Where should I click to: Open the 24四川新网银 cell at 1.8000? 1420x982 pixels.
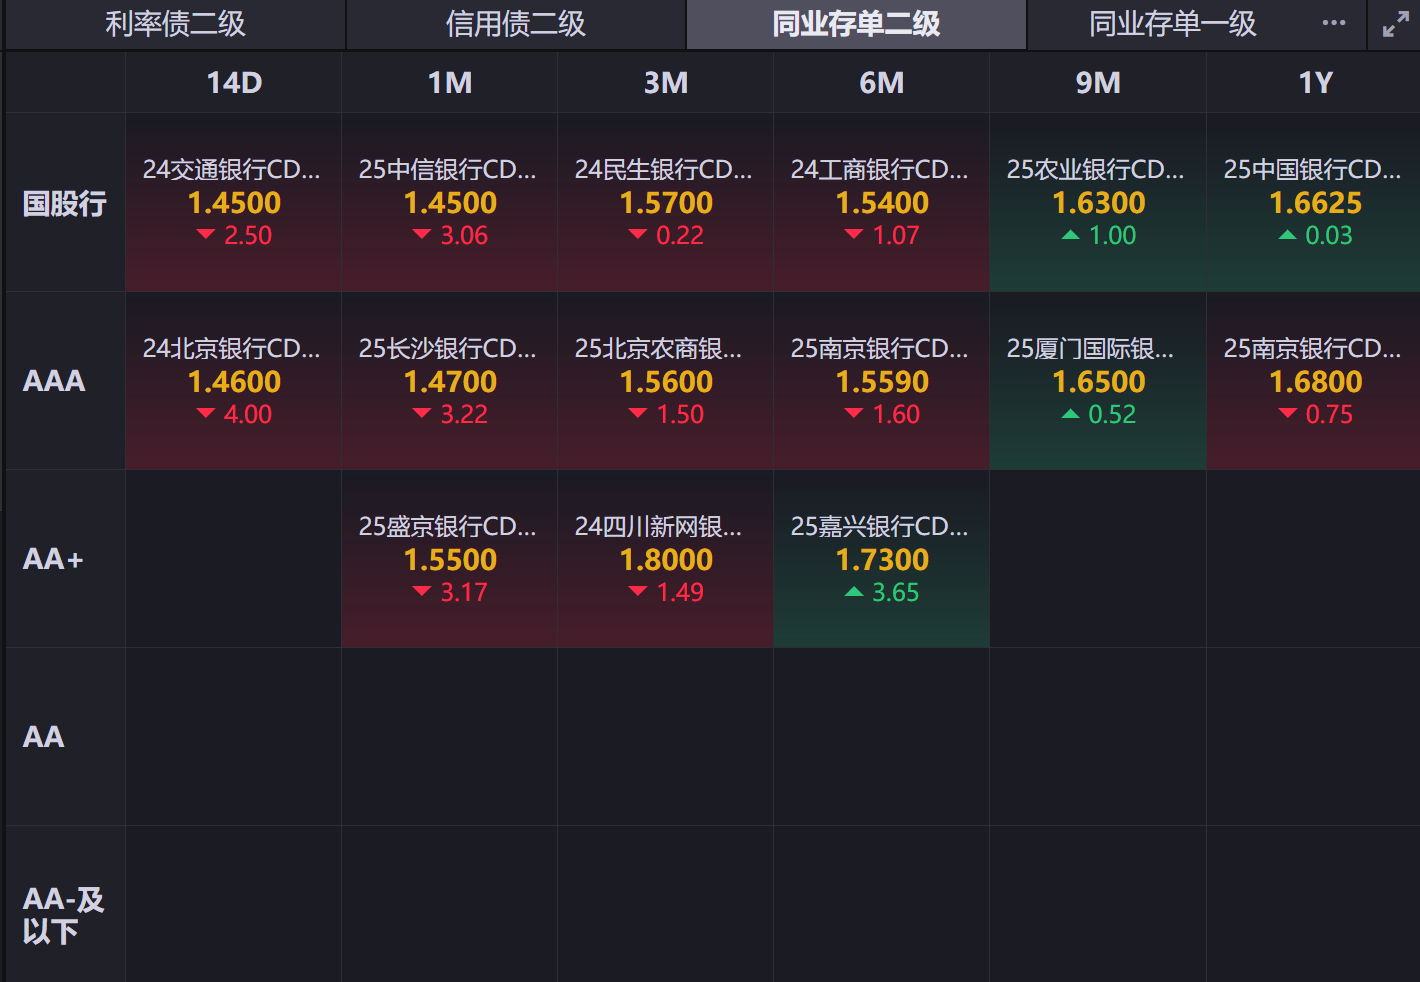[x=666, y=559]
